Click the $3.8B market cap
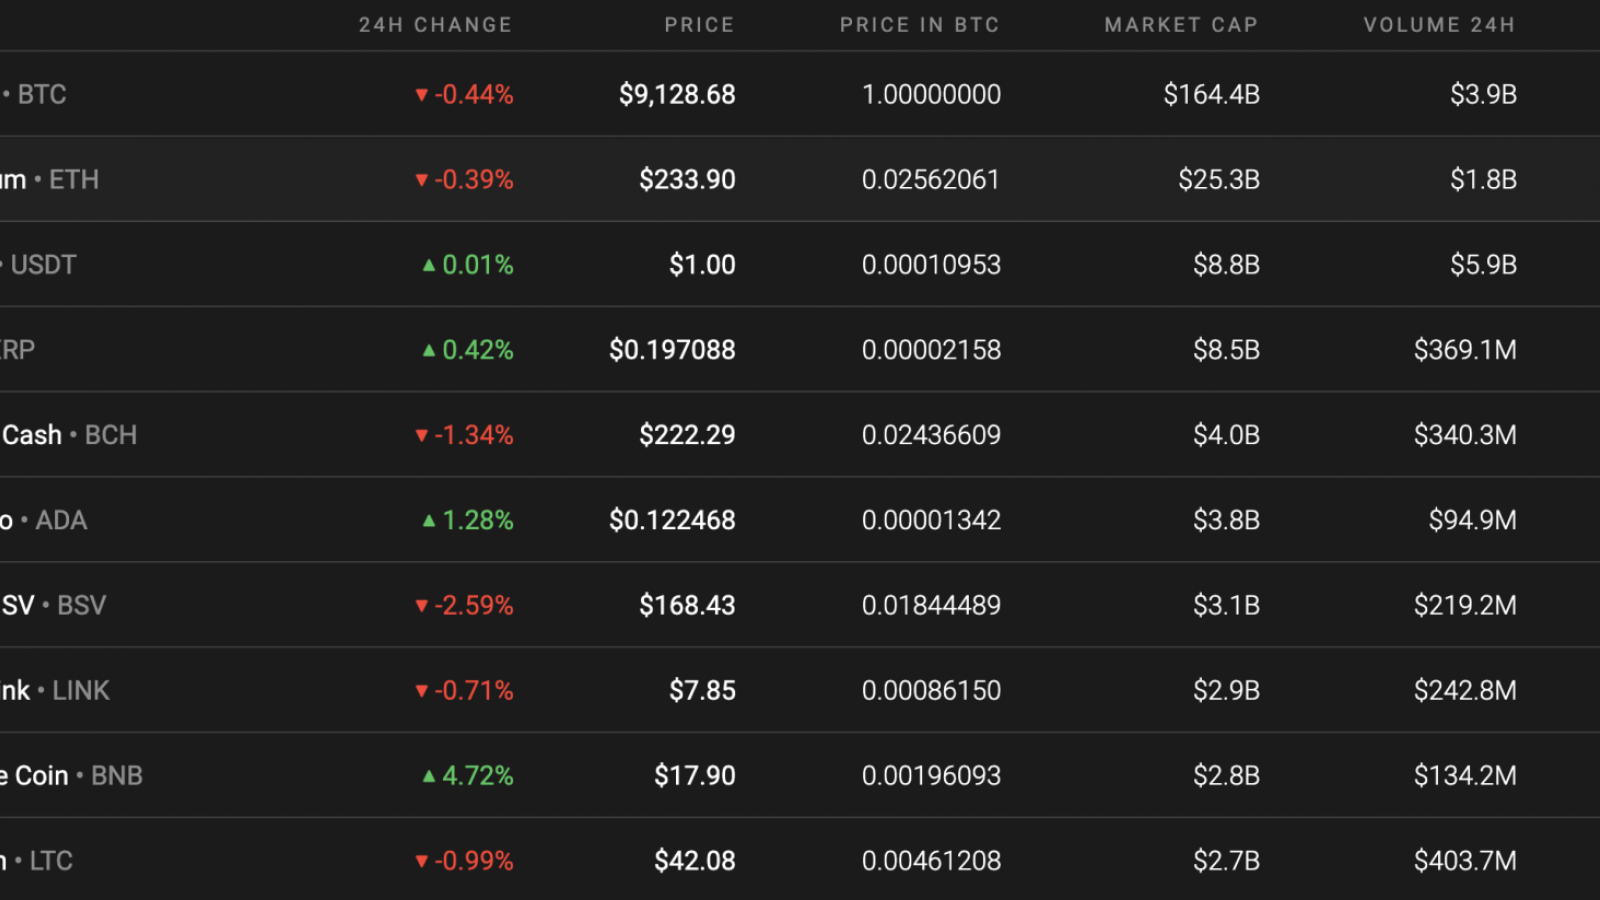 click(x=1226, y=519)
